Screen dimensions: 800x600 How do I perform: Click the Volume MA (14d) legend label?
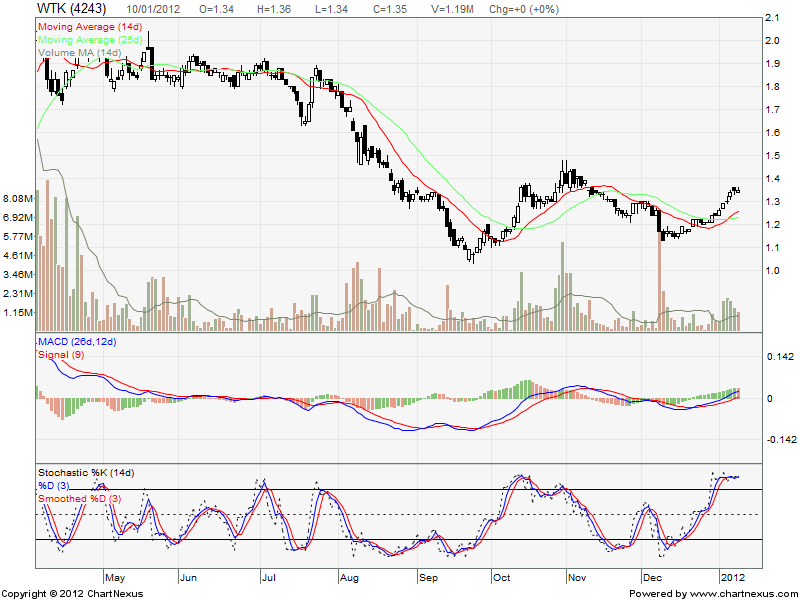tap(79, 52)
